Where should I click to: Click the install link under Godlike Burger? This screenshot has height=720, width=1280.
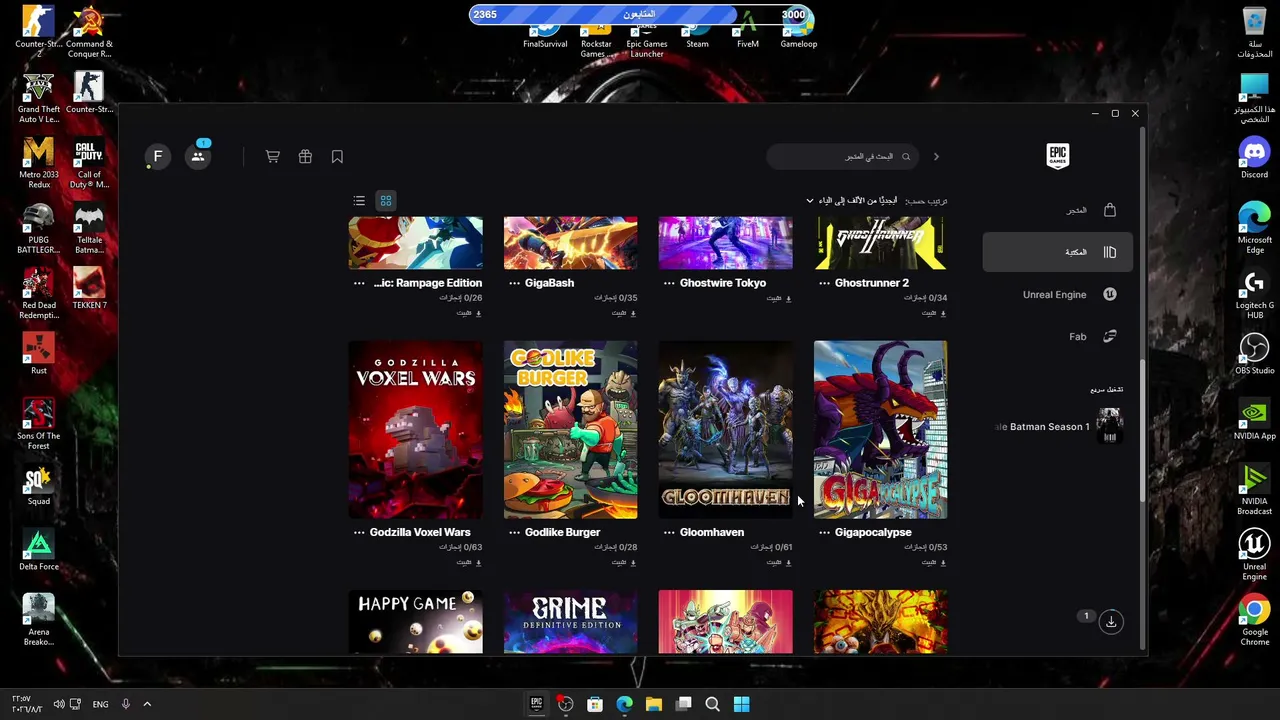tap(623, 562)
